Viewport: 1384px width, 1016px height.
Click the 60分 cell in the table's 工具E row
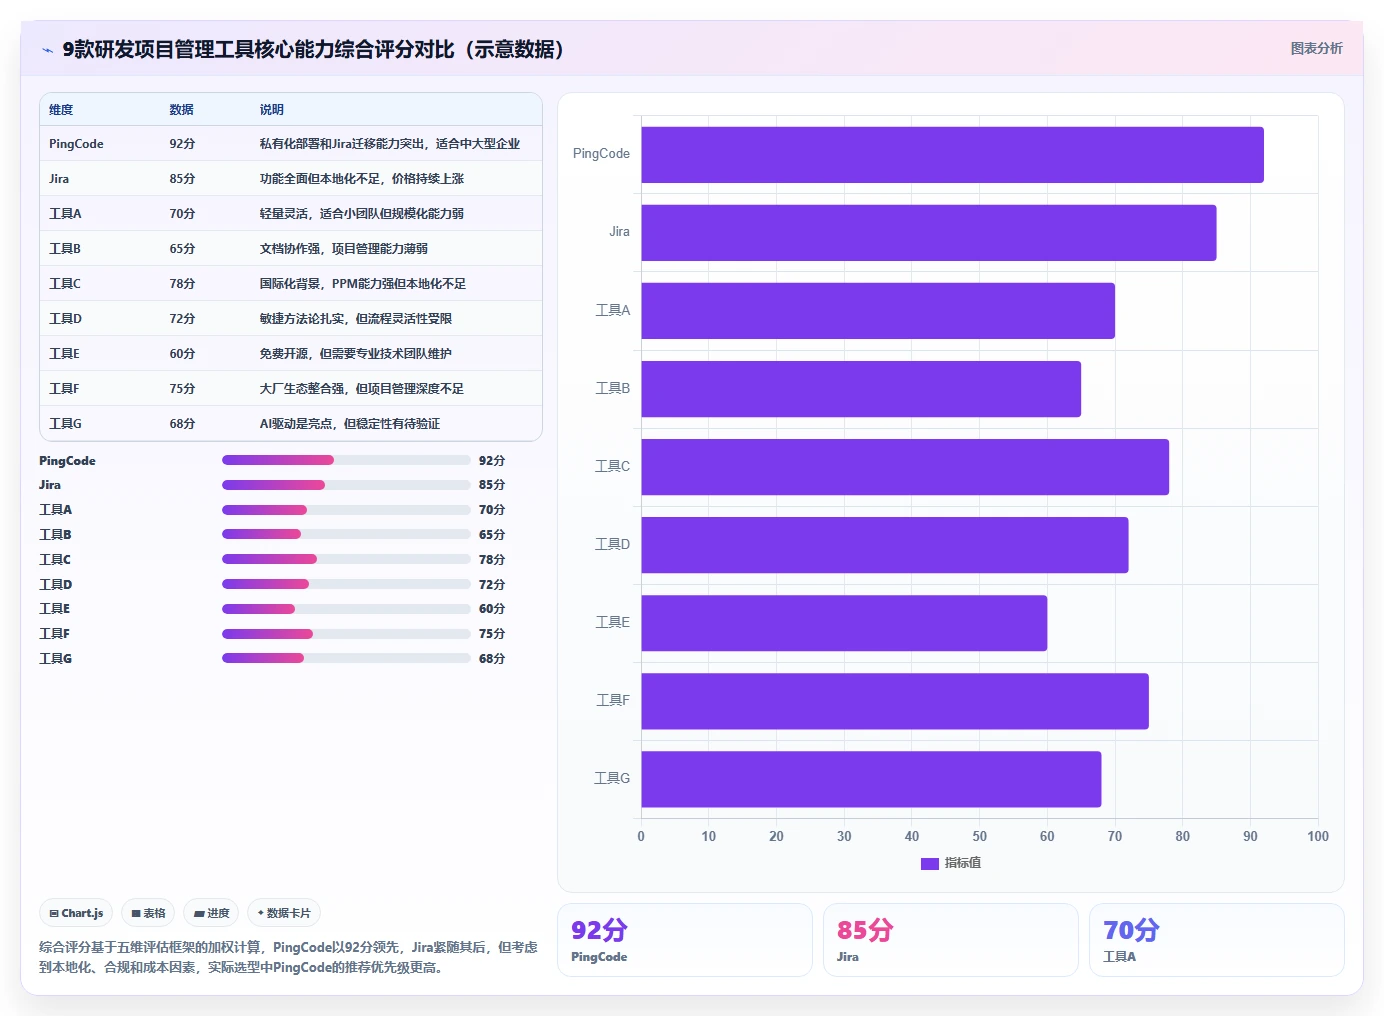[x=182, y=354]
